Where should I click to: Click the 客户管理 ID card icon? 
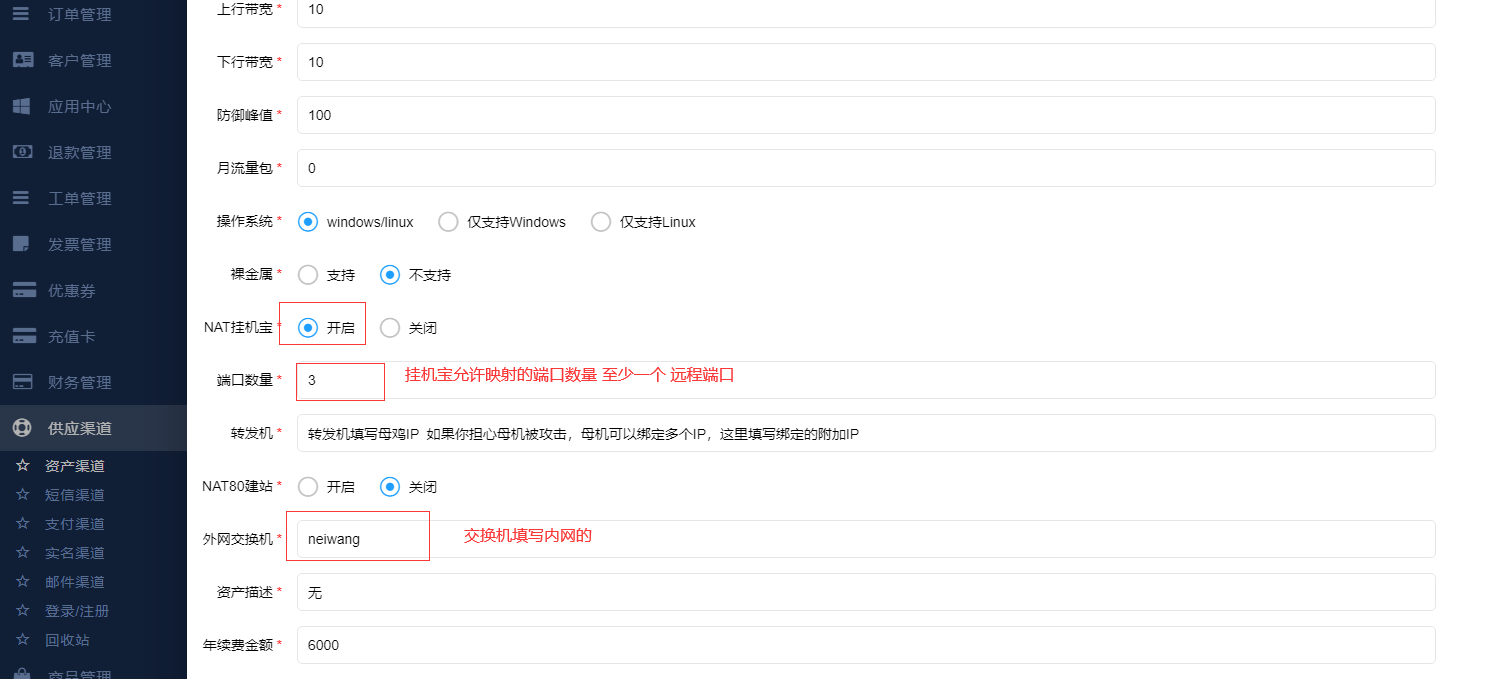click(x=22, y=60)
